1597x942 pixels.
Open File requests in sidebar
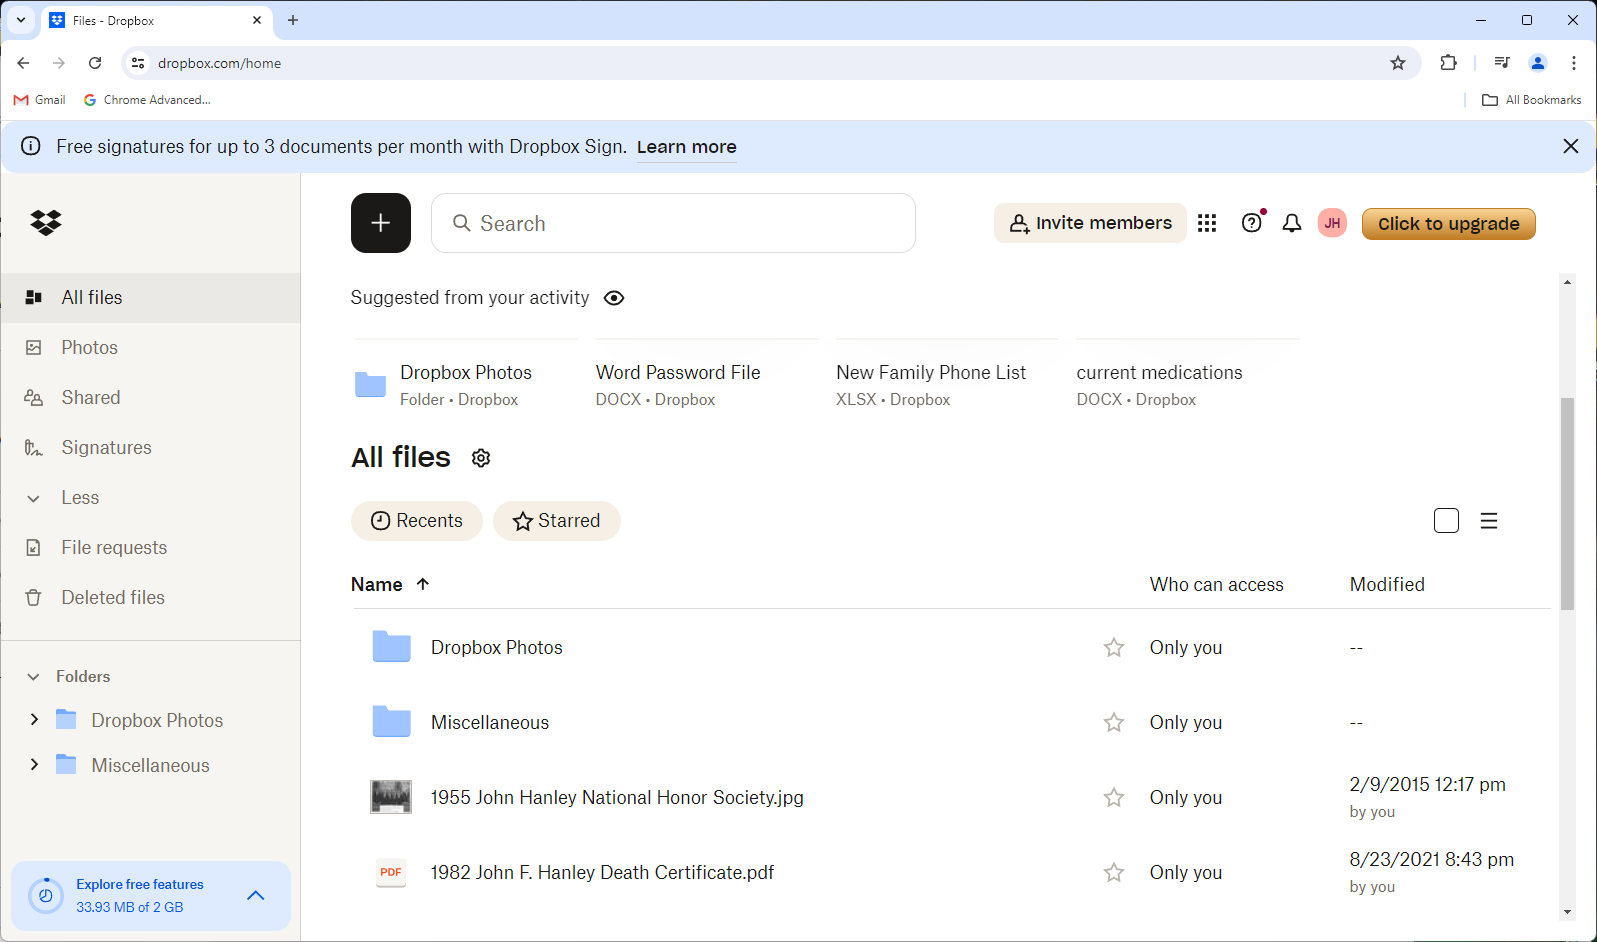tap(150, 548)
